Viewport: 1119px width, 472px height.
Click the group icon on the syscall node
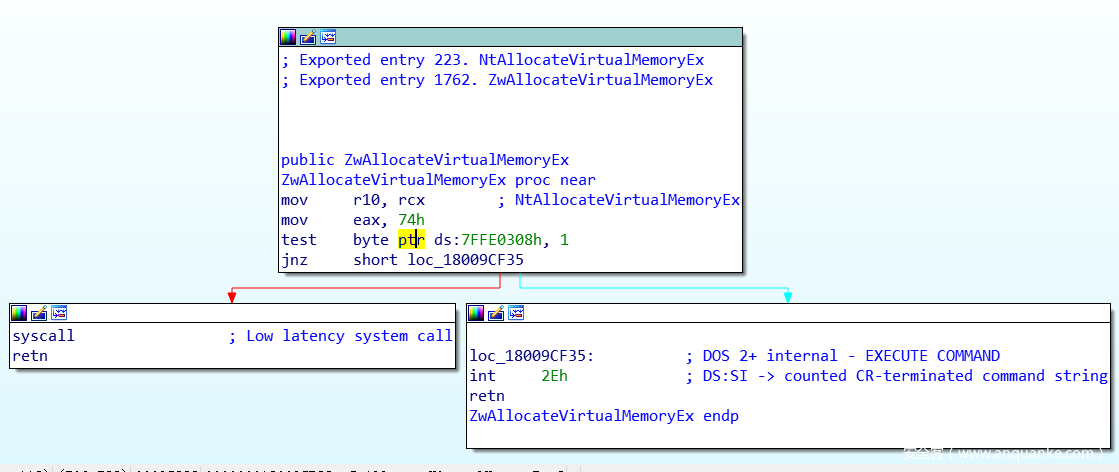pos(59,313)
